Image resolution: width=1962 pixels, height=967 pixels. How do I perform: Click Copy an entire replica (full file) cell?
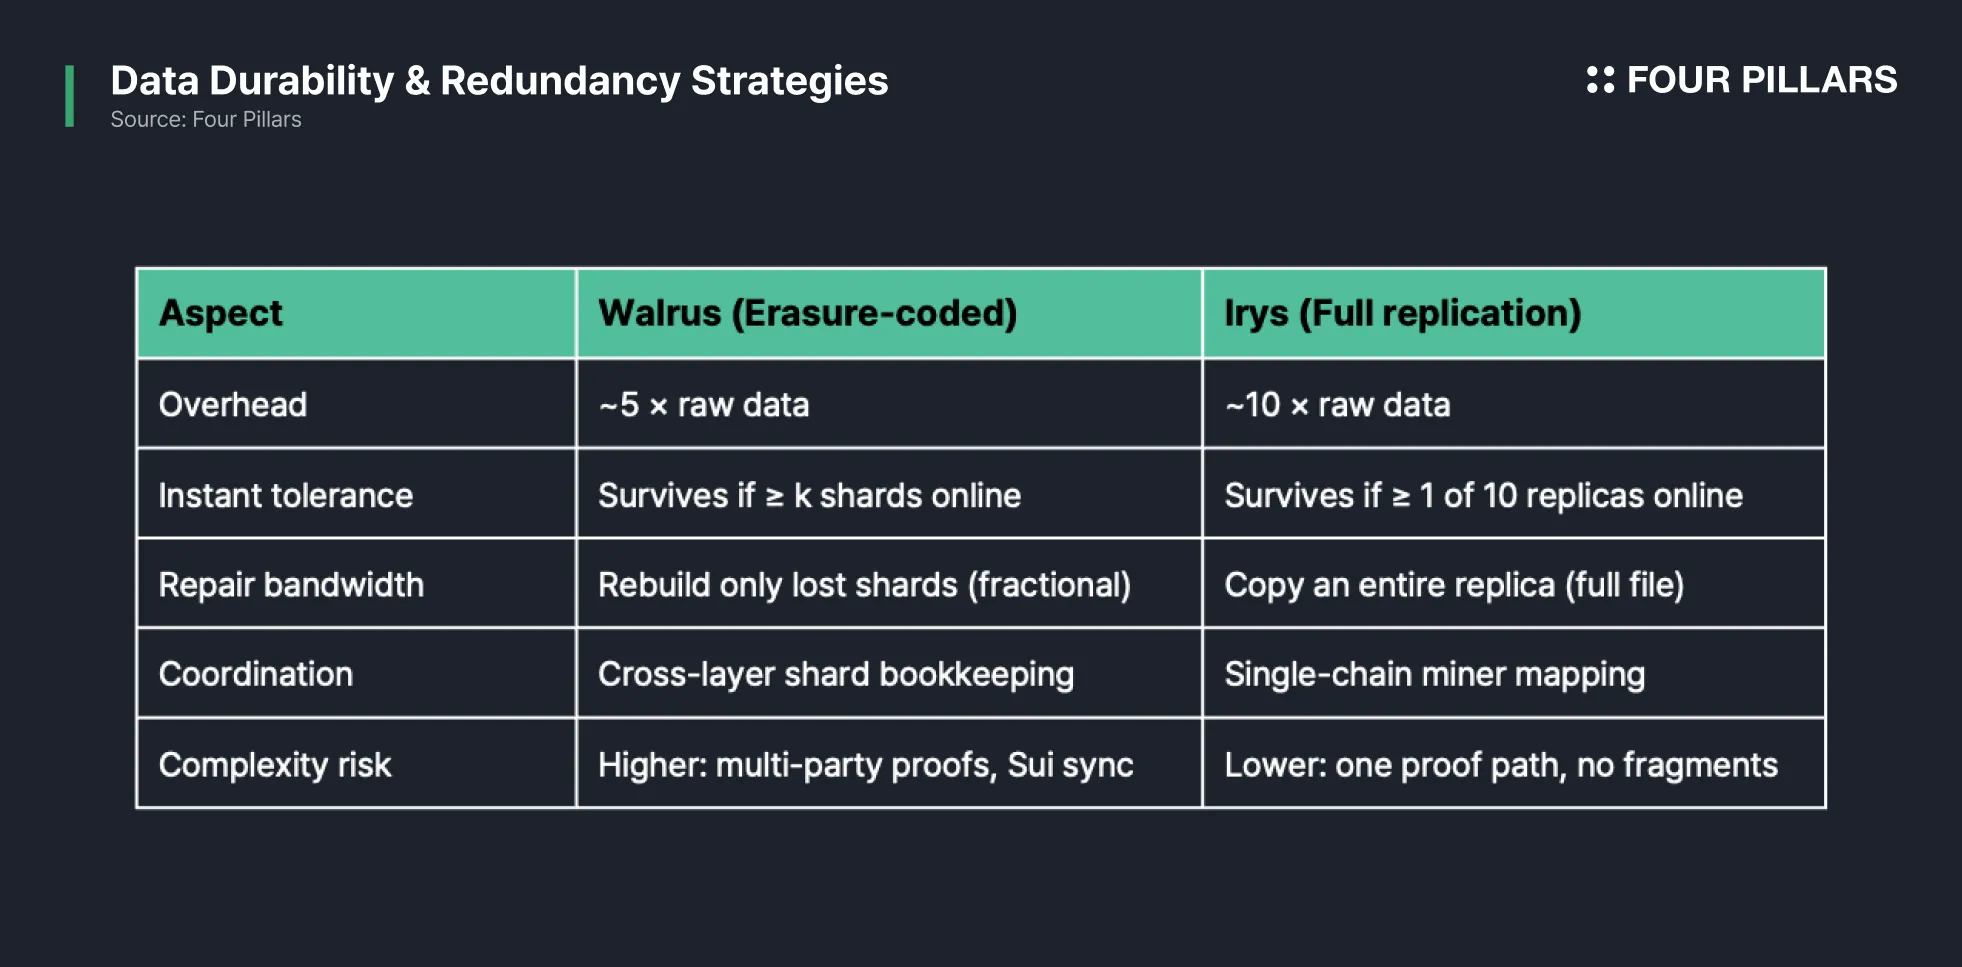1514,584
